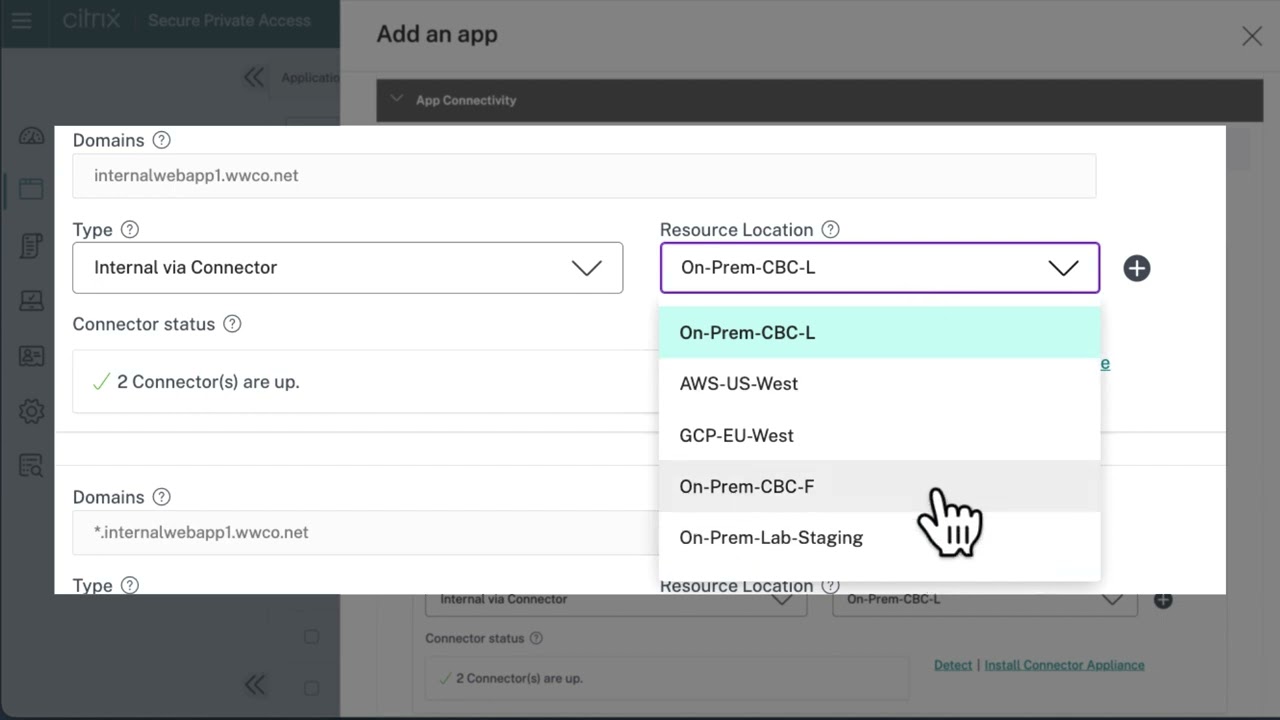
Task: Toggle the upper checkbox in the background list
Action: (x=311, y=637)
